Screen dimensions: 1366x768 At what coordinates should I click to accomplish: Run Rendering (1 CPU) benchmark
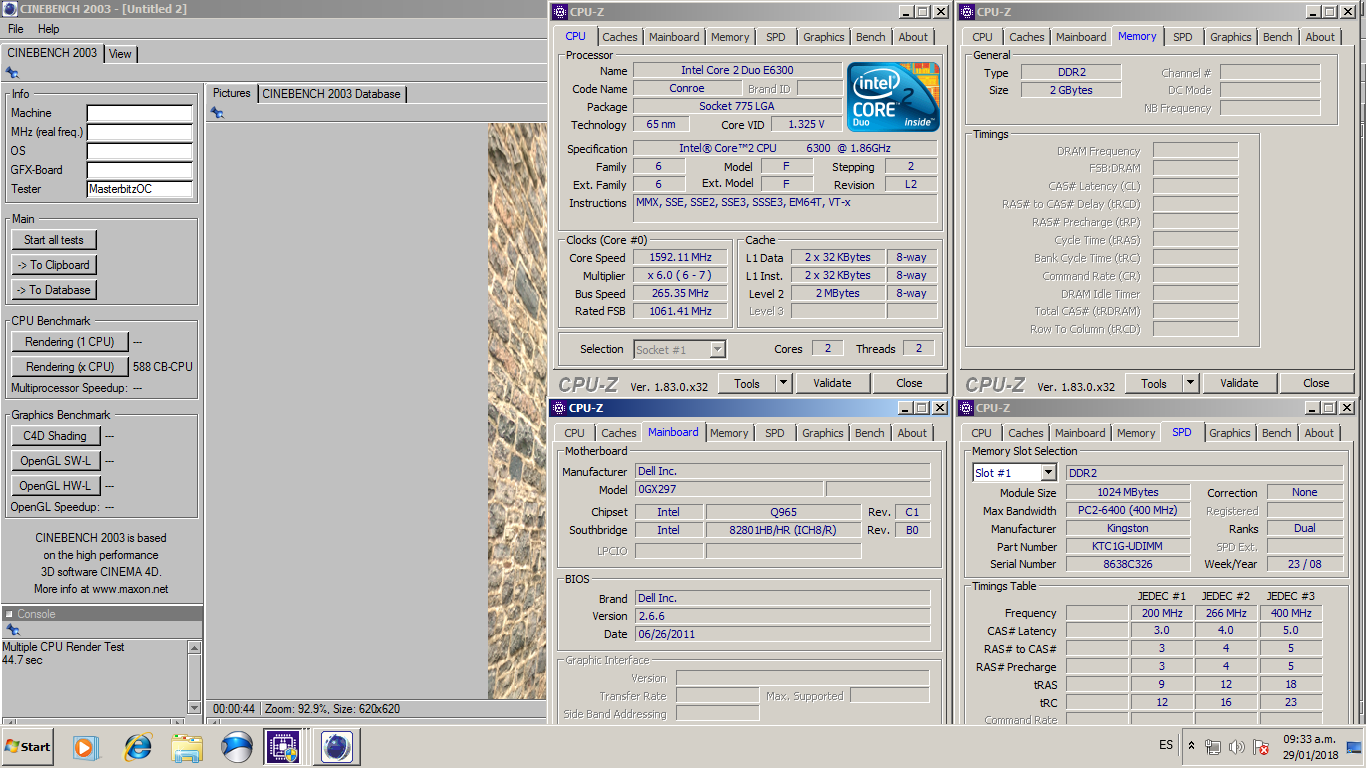click(x=70, y=342)
